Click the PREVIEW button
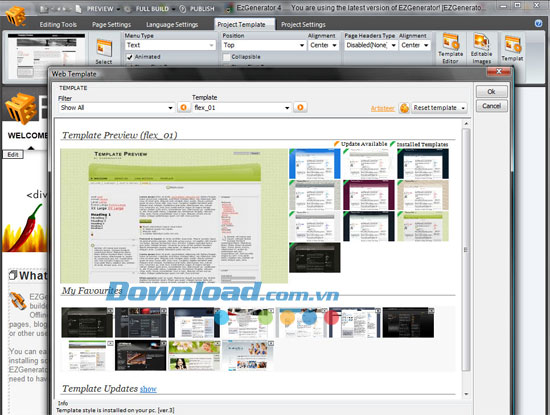 pyautogui.click(x=100, y=9)
